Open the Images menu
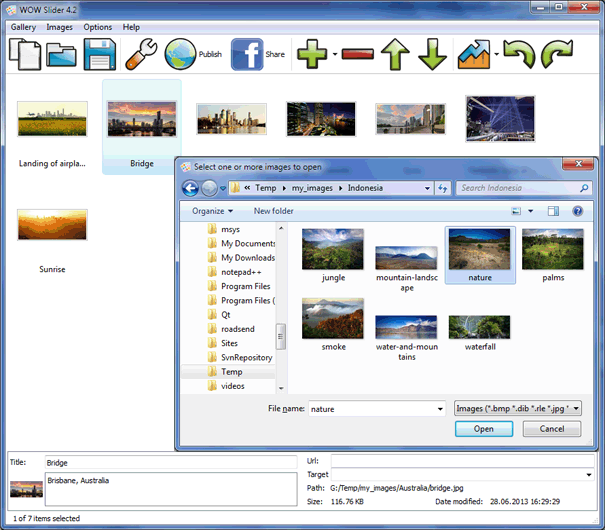 (x=59, y=27)
